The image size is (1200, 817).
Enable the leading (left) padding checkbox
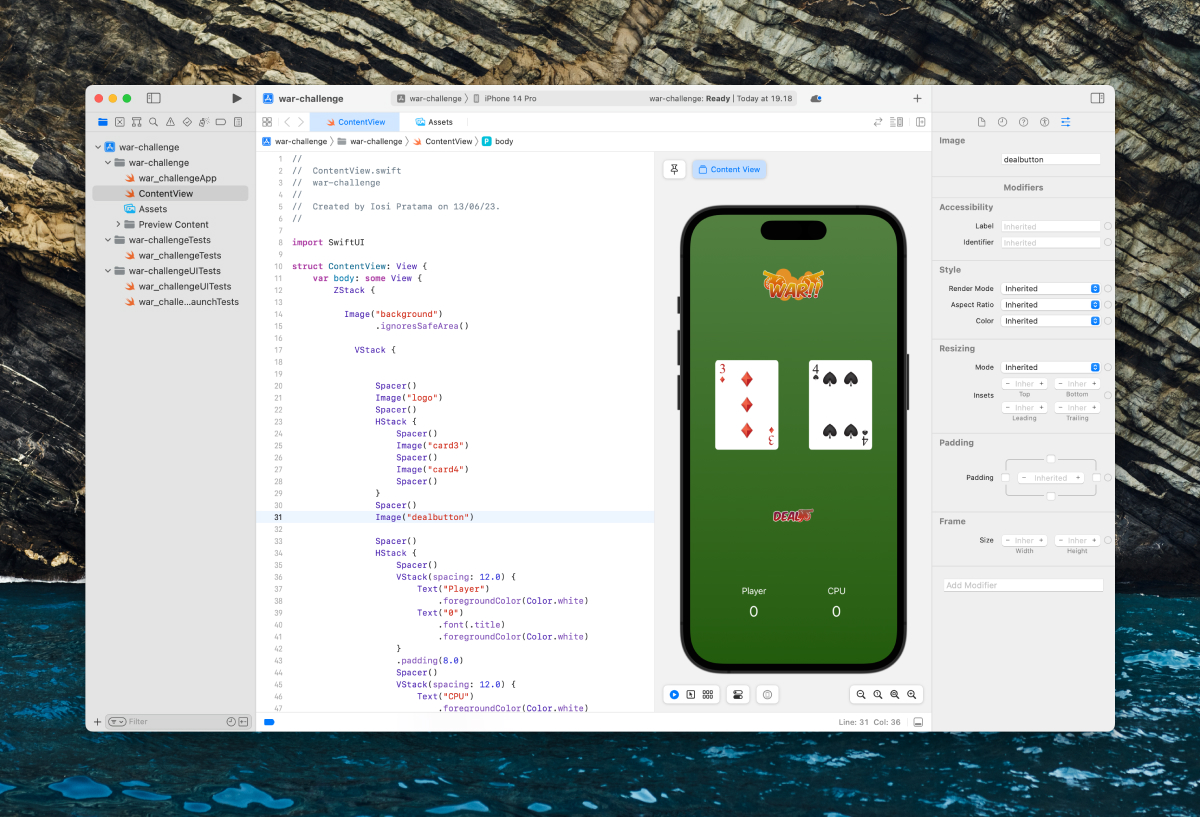pyautogui.click(x=1005, y=478)
